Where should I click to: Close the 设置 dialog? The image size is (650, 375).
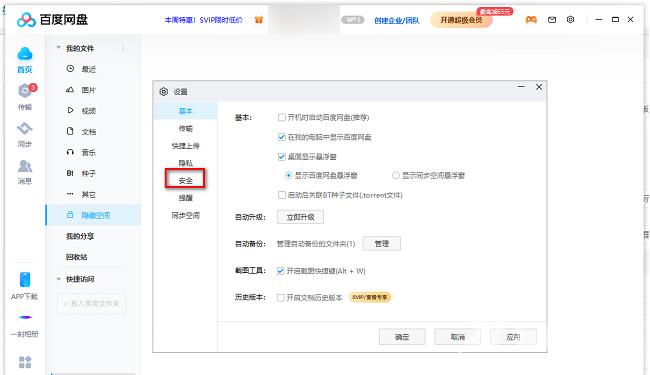pyautogui.click(x=539, y=87)
